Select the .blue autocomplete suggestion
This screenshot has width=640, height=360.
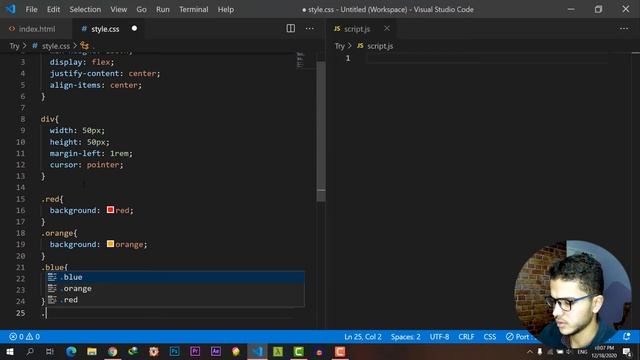(x=175, y=277)
